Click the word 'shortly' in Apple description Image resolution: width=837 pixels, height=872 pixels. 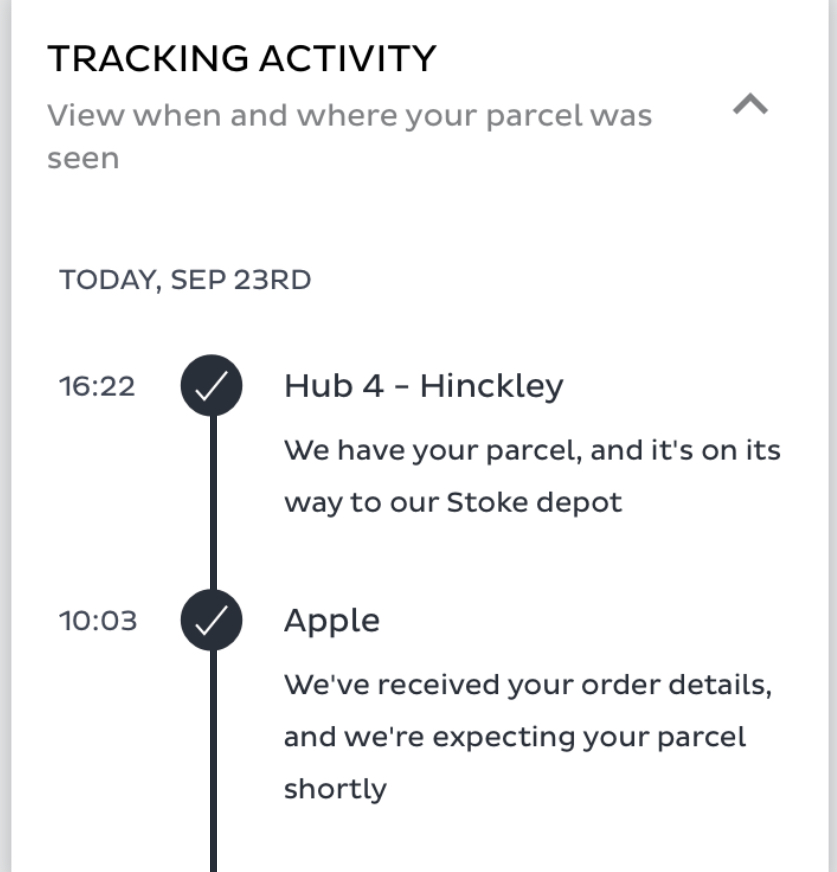(x=335, y=789)
